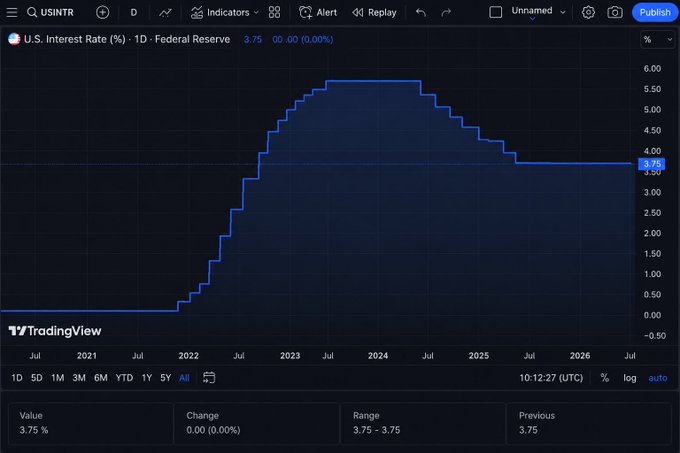Screen dimensions: 680x453
Task: Click the 2024 label on the time axis
Action: tap(378, 355)
